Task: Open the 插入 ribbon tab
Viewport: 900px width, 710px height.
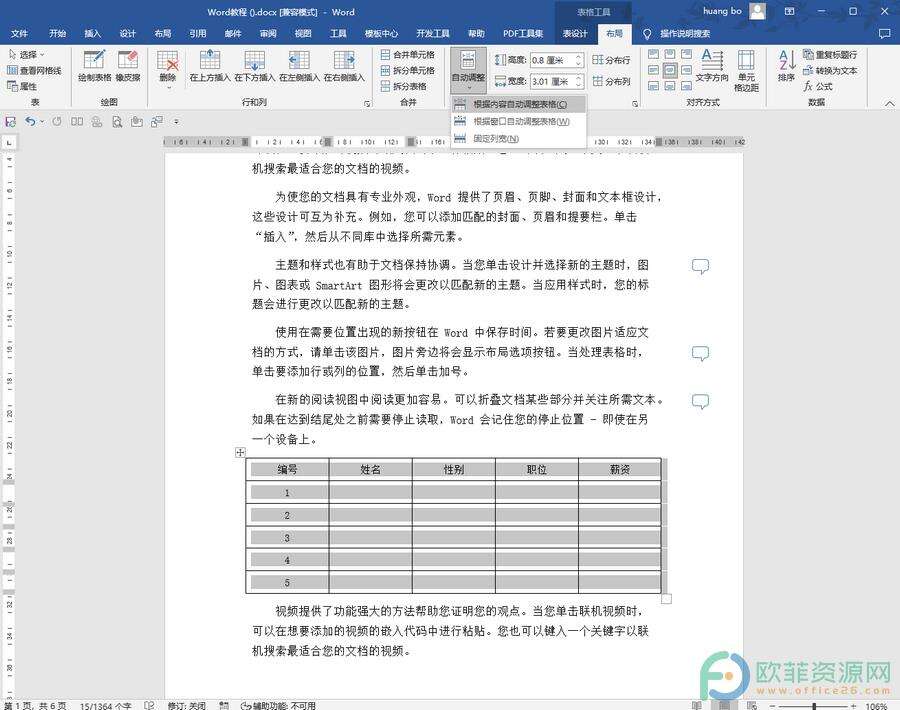Action: coord(92,33)
